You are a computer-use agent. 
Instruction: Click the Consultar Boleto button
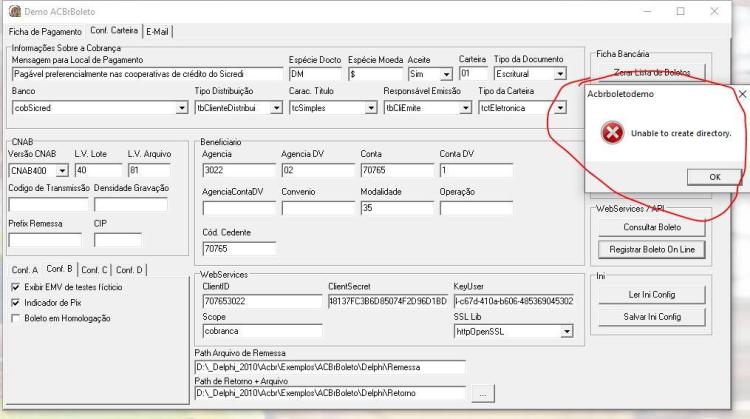pos(651,227)
